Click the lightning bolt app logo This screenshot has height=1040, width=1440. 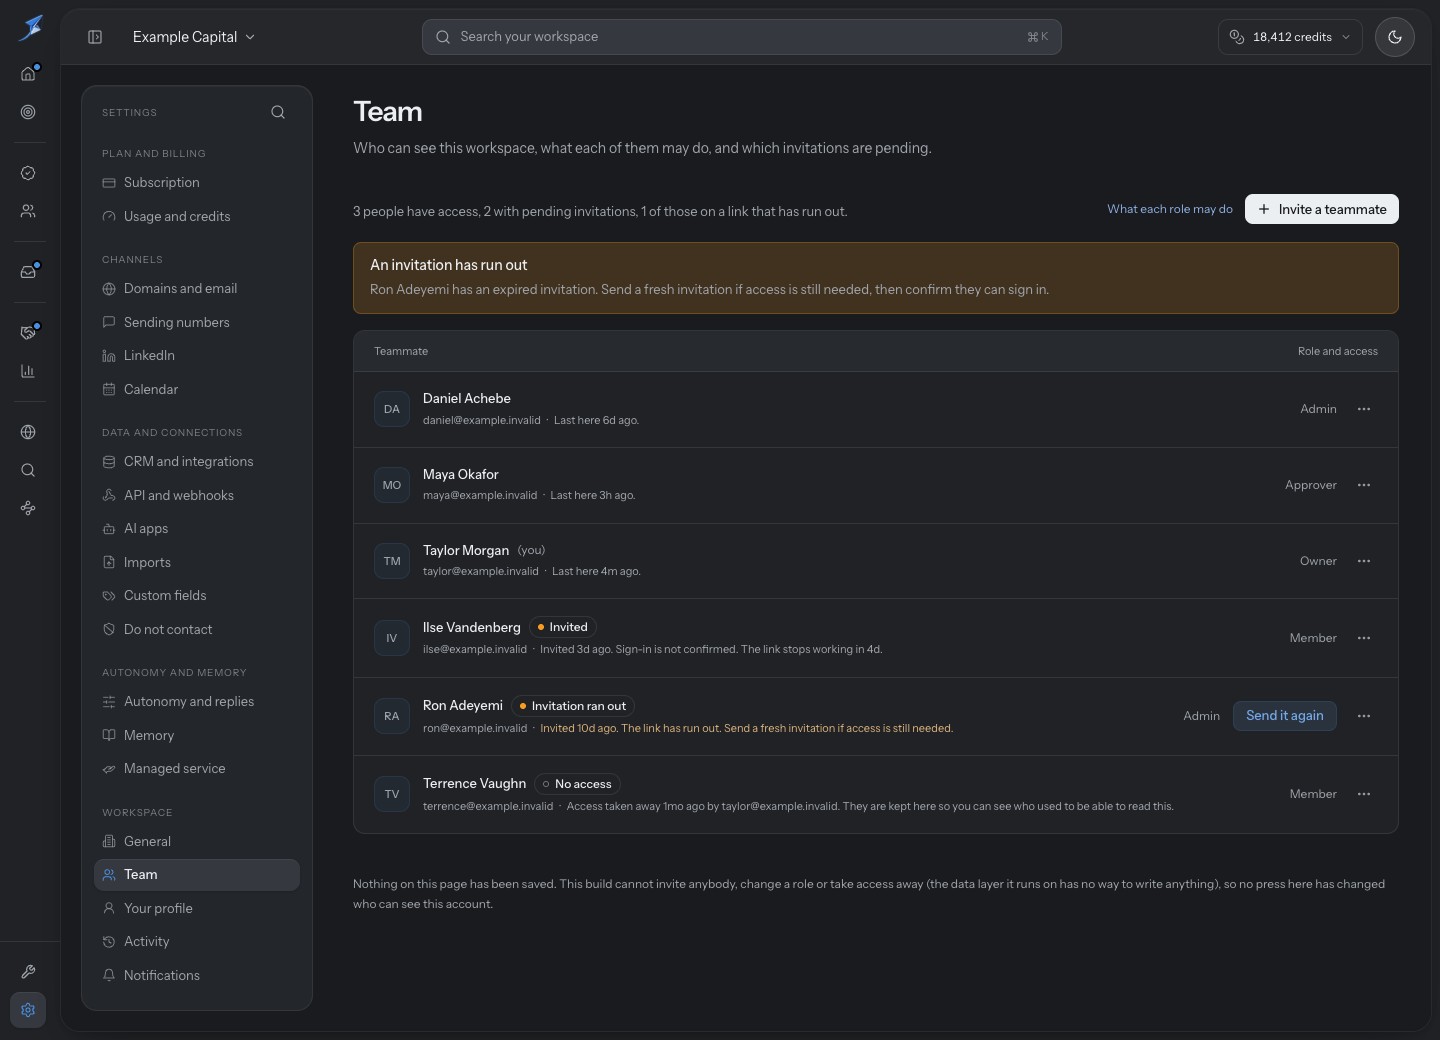[x=30, y=28]
